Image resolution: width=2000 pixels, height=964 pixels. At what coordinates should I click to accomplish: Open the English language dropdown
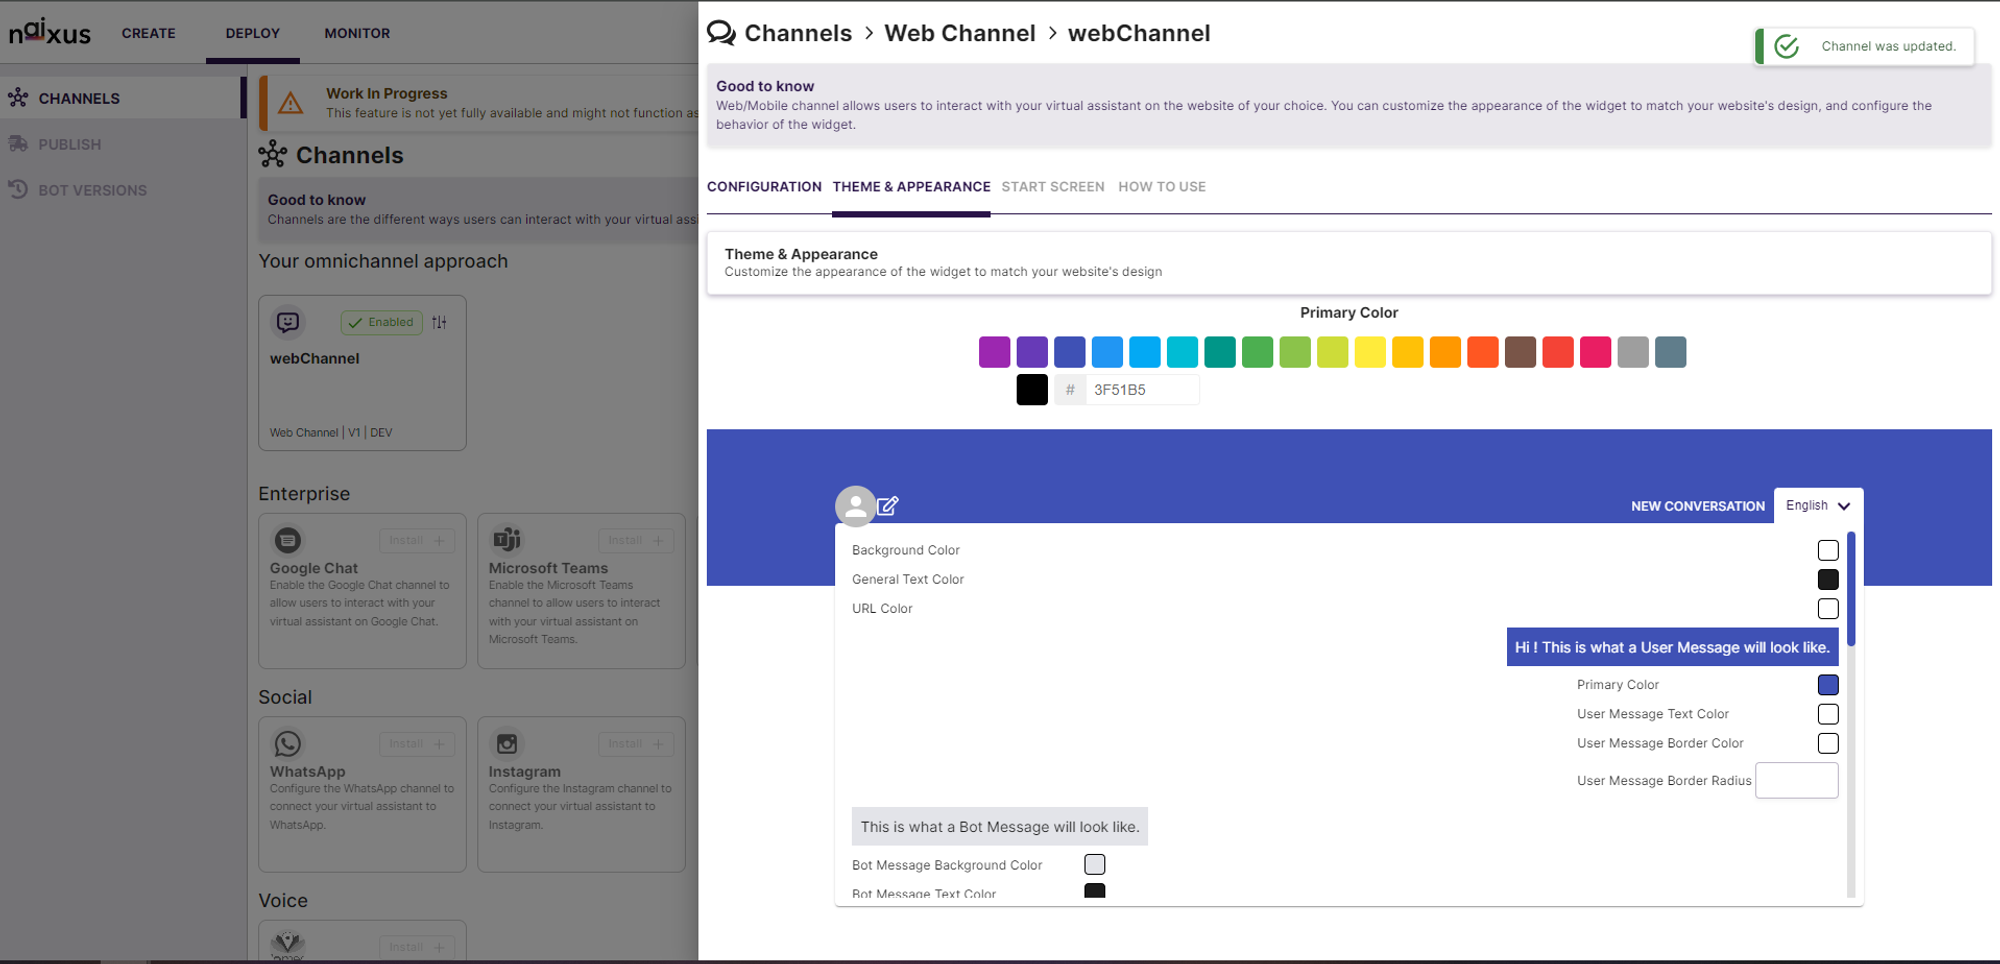(x=1818, y=506)
